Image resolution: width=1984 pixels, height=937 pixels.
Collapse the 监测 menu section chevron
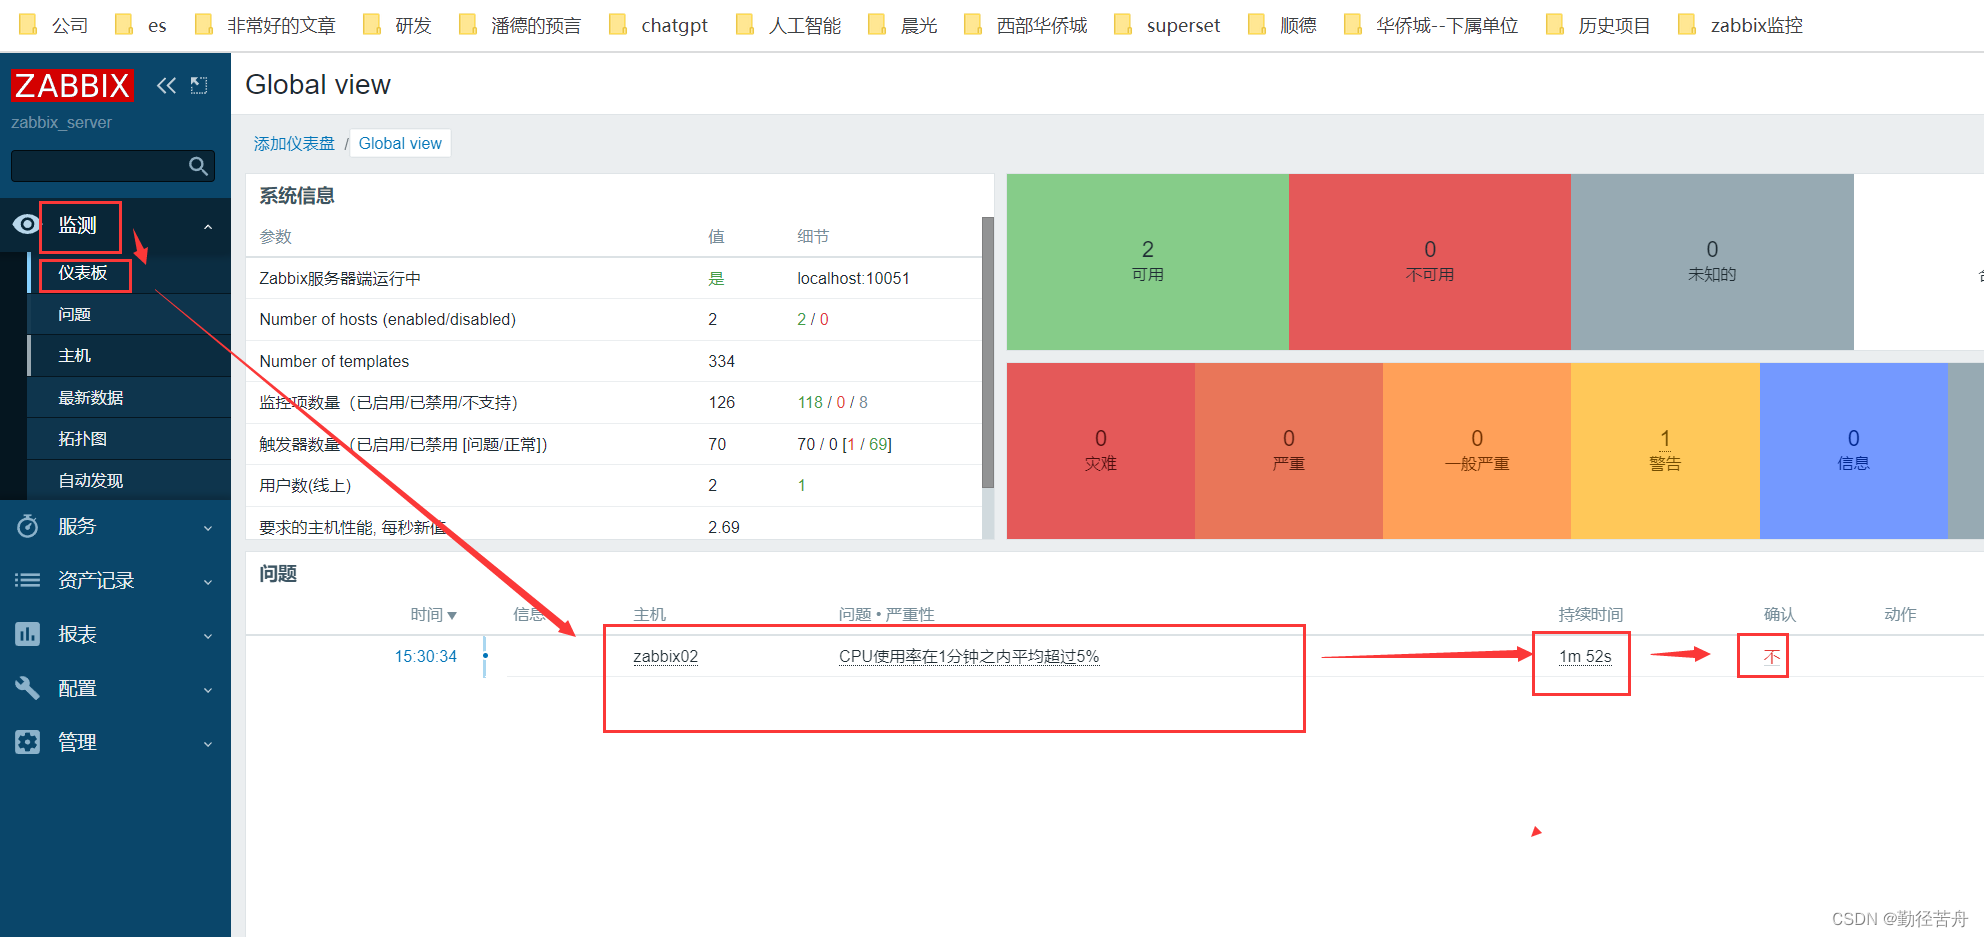(208, 227)
